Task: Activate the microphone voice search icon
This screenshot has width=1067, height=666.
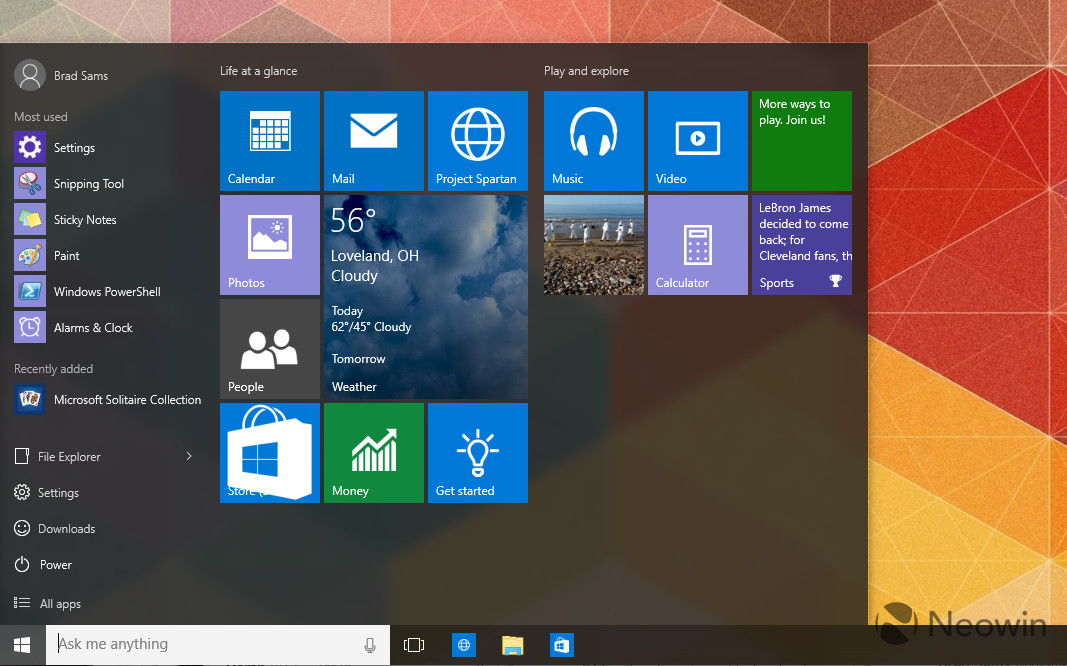Action: point(370,645)
